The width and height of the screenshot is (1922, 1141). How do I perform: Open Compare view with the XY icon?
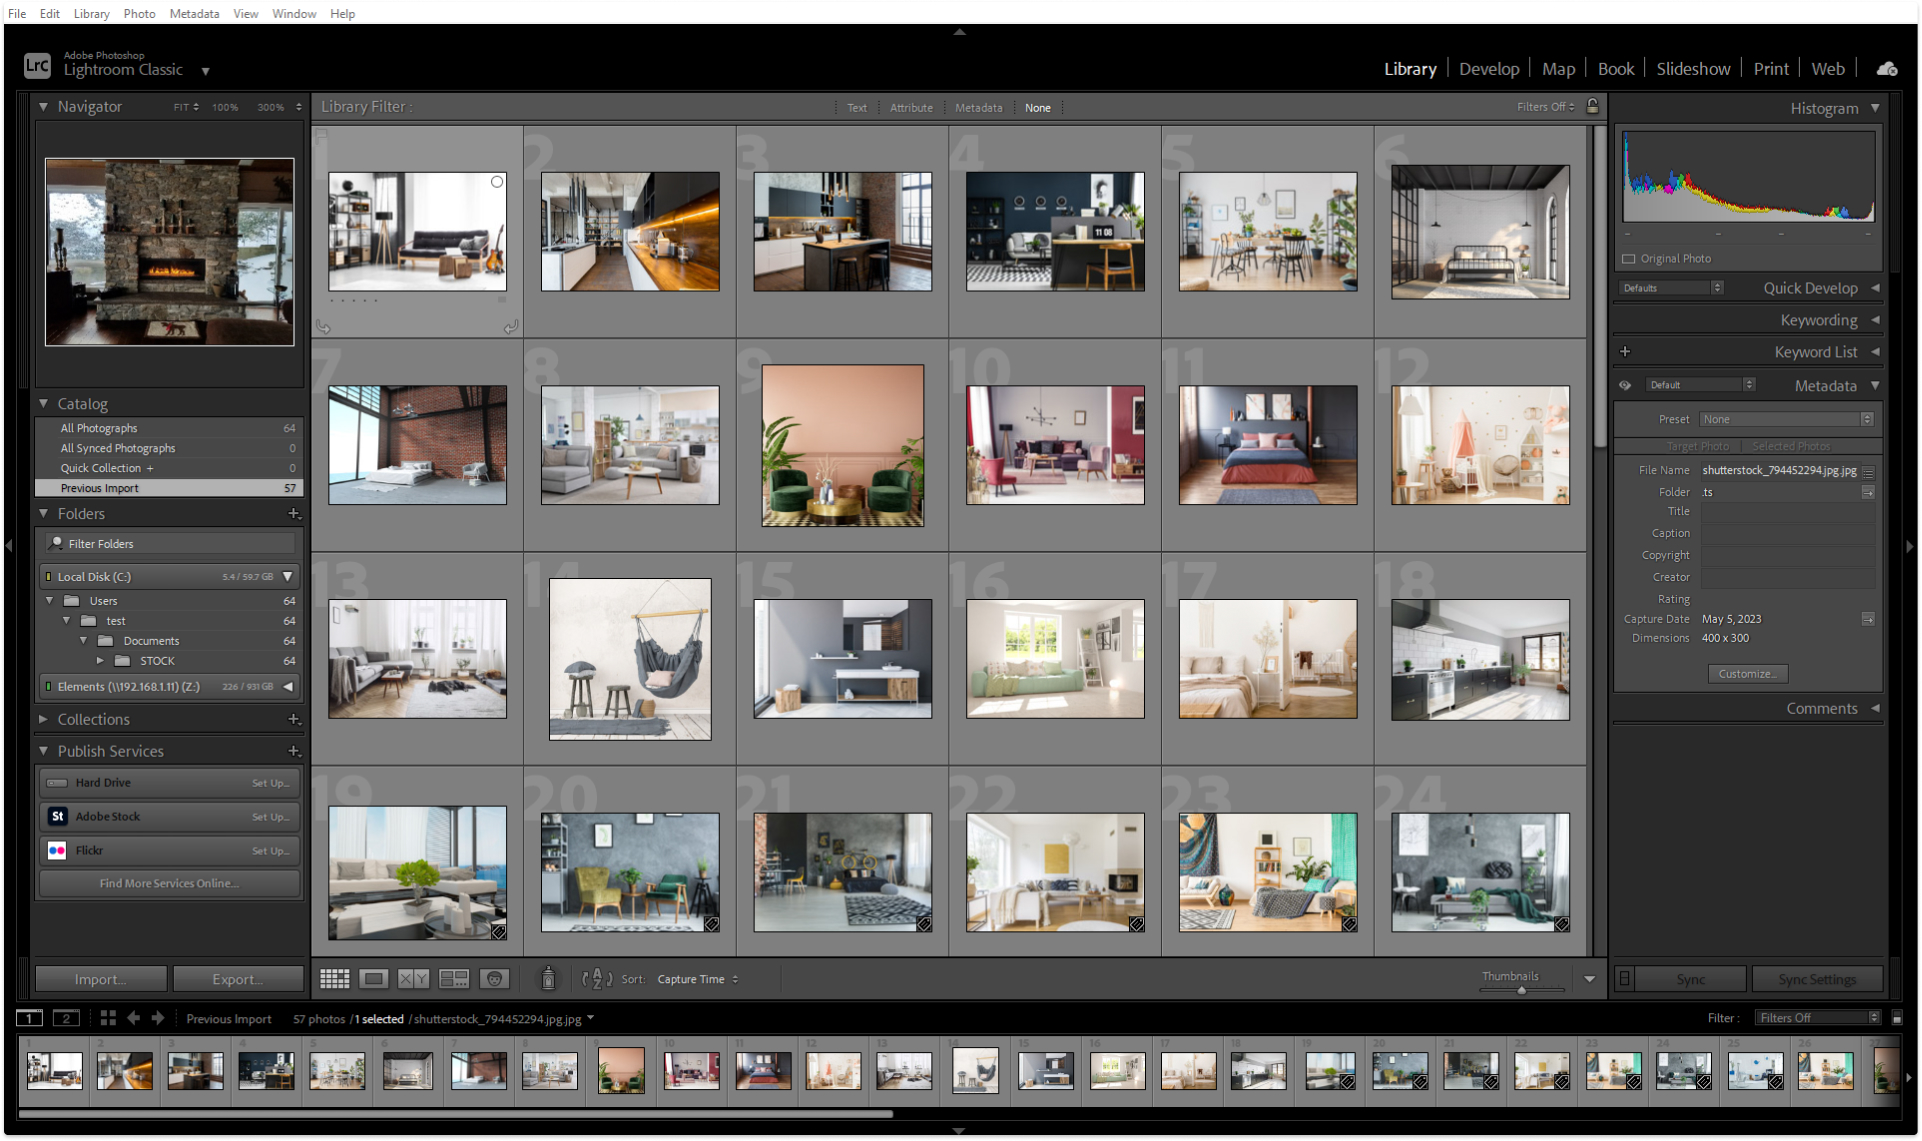coord(411,978)
